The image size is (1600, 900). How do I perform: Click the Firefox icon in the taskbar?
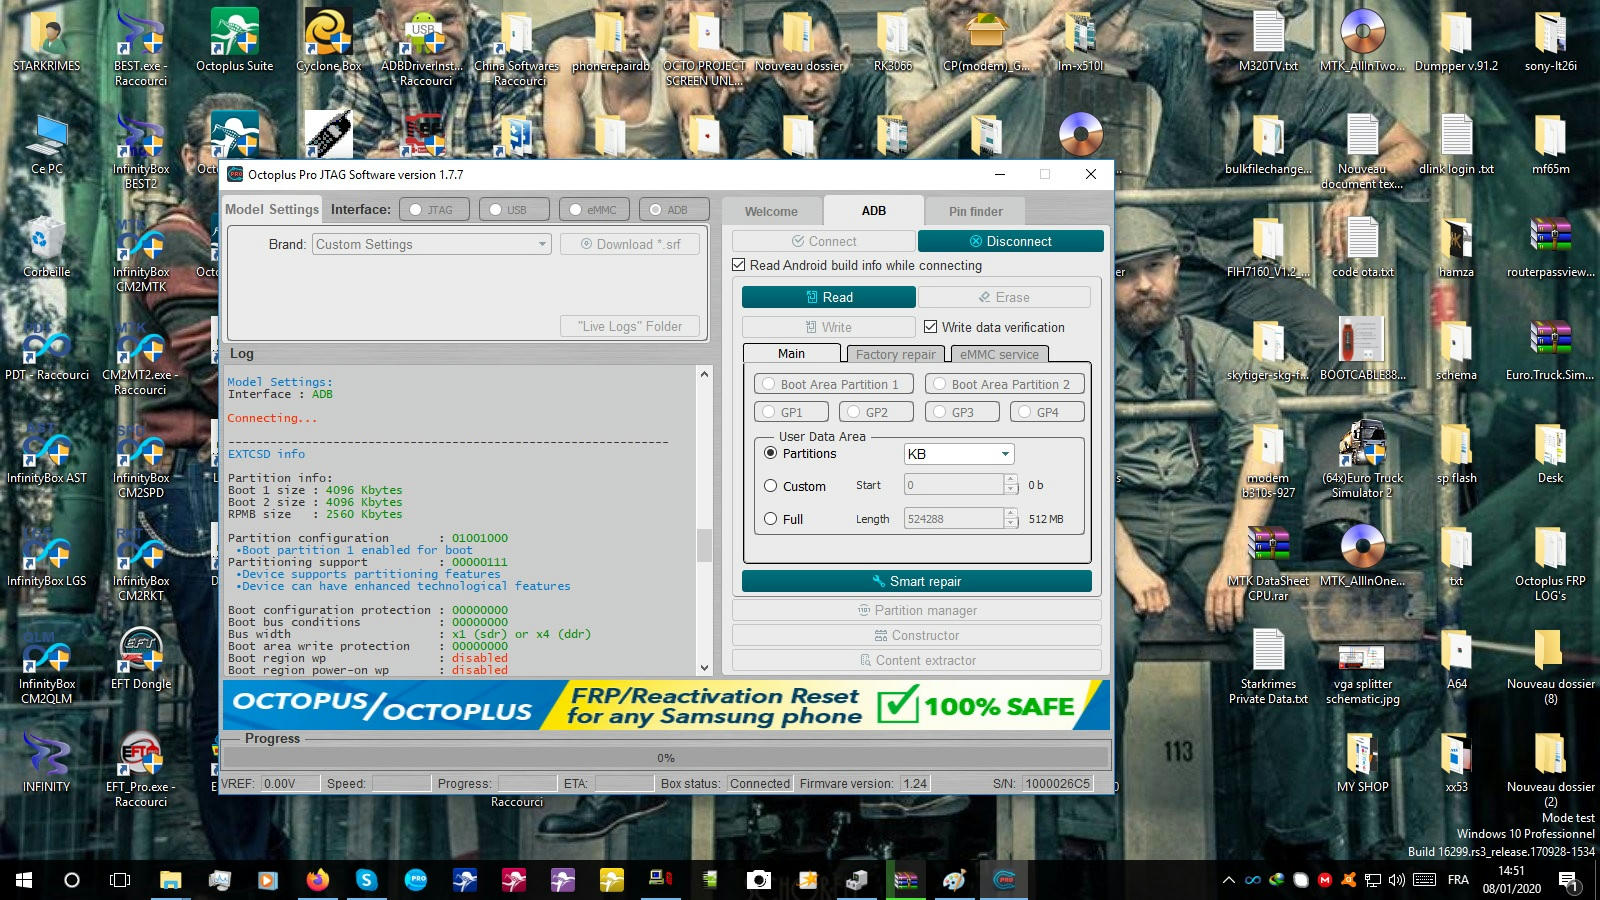tap(317, 880)
